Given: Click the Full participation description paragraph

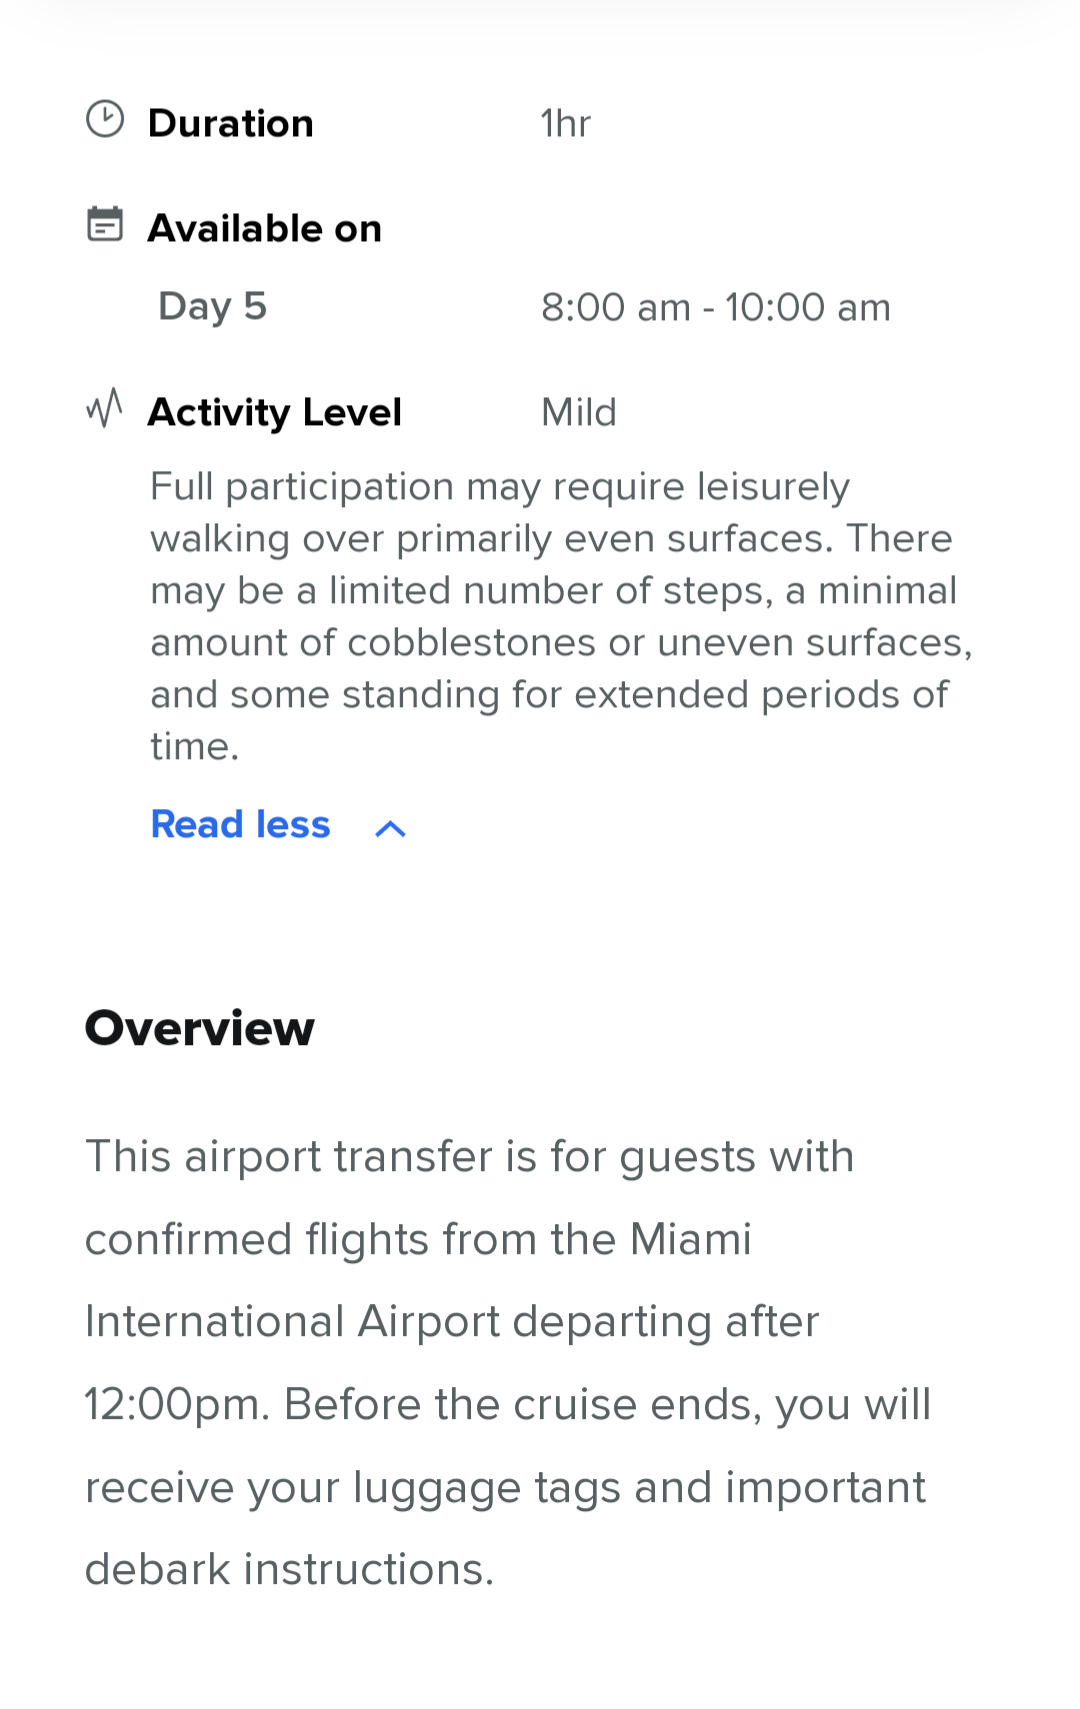Looking at the screenshot, I should pyautogui.click(x=561, y=616).
